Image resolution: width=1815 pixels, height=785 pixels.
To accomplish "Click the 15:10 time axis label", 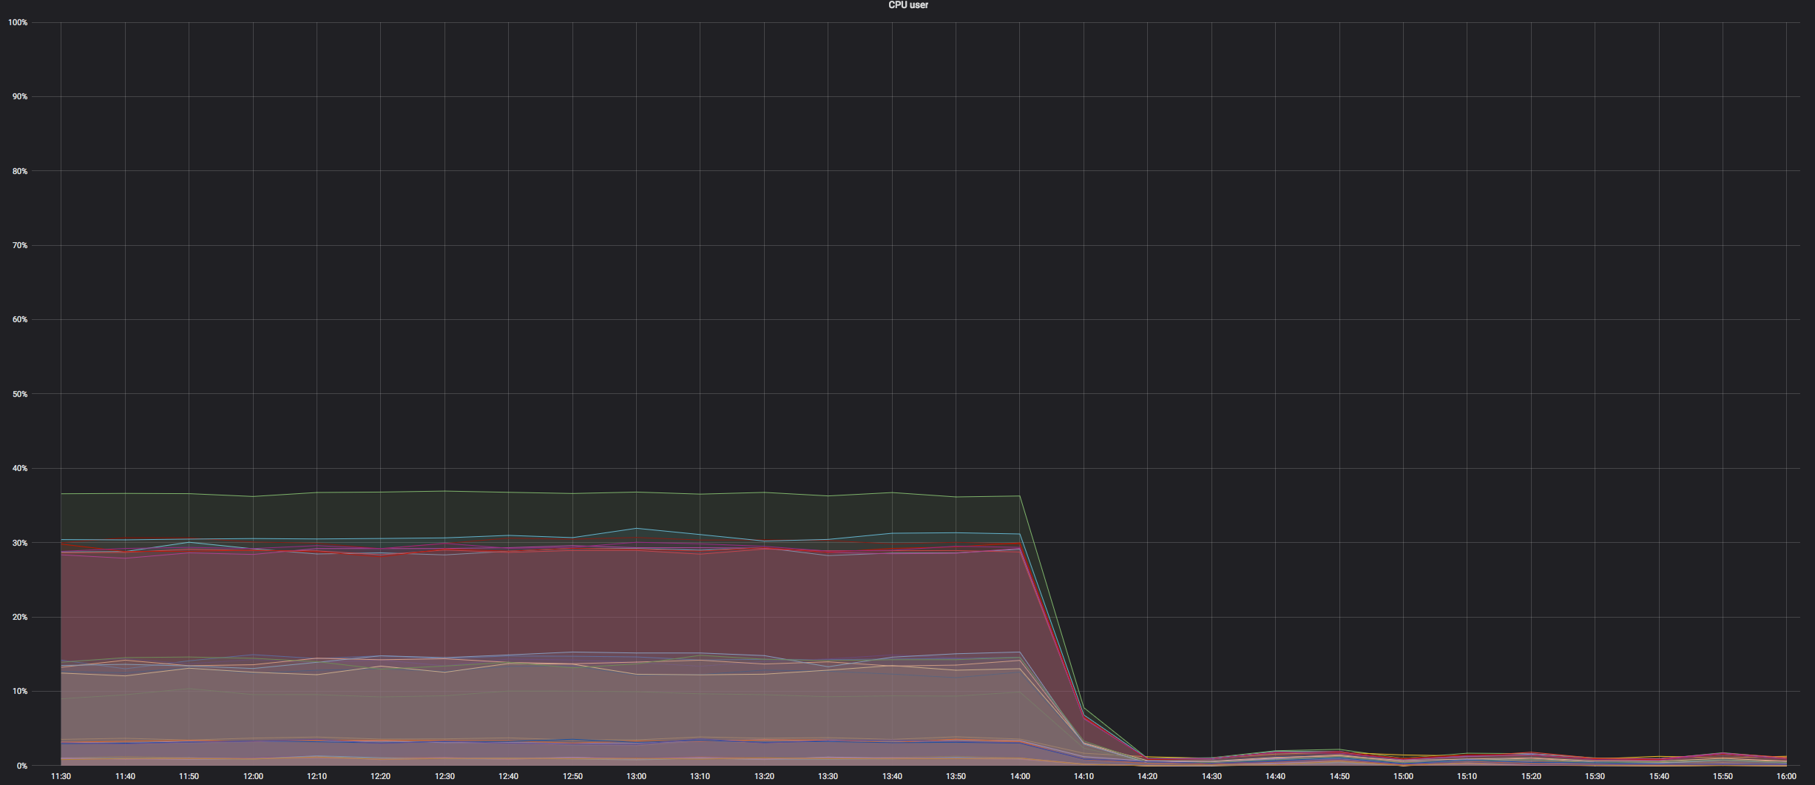I will click(x=1468, y=777).
